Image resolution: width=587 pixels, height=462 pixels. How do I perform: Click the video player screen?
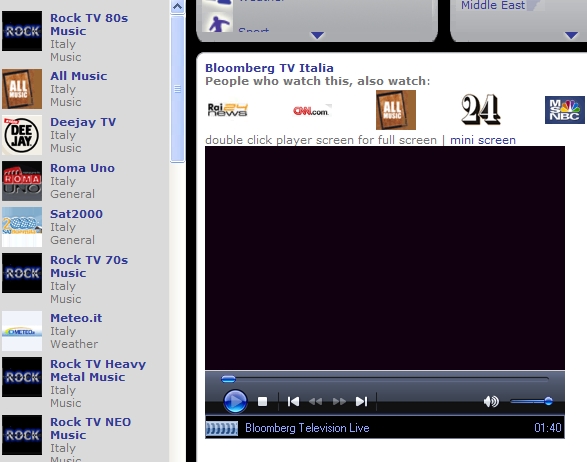(x=385, y=258)
